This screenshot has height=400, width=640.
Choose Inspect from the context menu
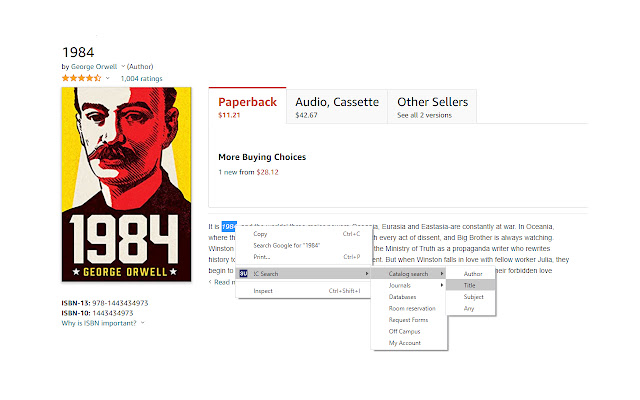click(263, 291)
